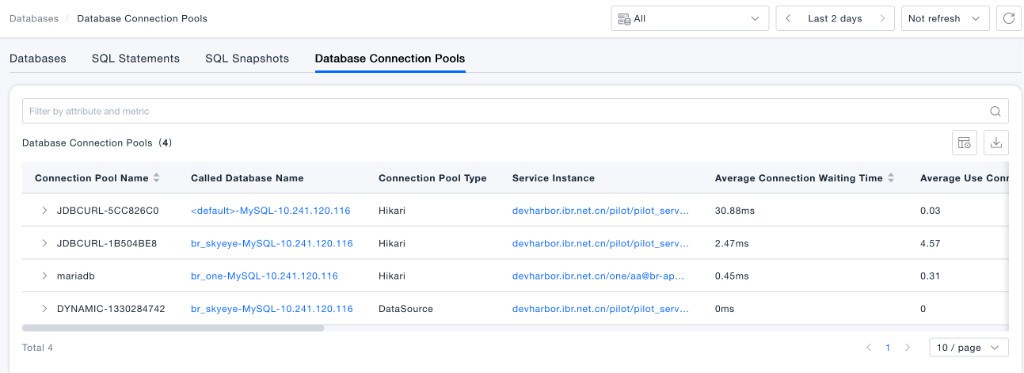The height and width of the screenshot is (373, 1024).
Task: Expand the mariadb row
Action: pos(44,276)
